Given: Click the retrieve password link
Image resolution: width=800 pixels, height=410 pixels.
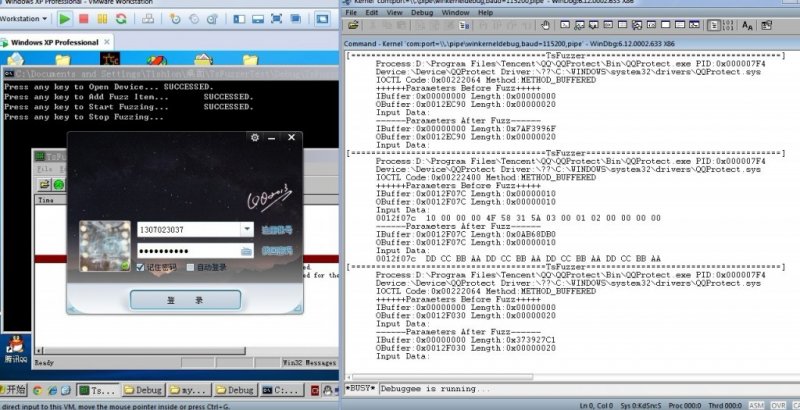Looking at the screenshot, I should click(x=277, y=250).
